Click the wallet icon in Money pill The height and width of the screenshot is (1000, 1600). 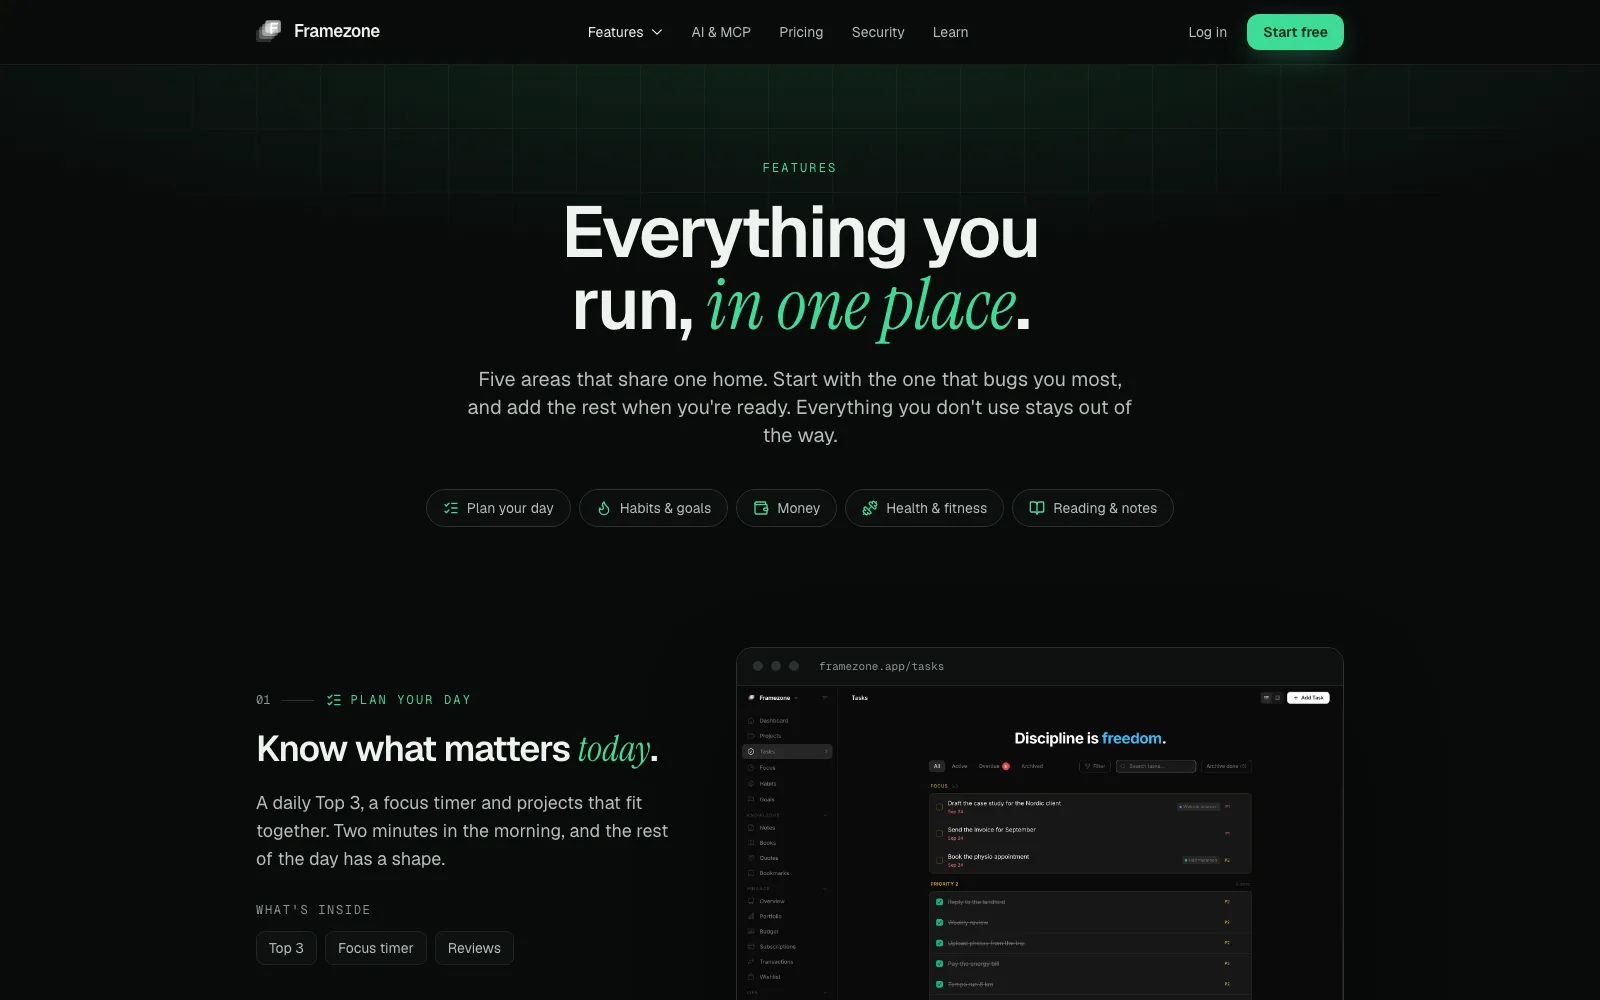coord(761,508)
